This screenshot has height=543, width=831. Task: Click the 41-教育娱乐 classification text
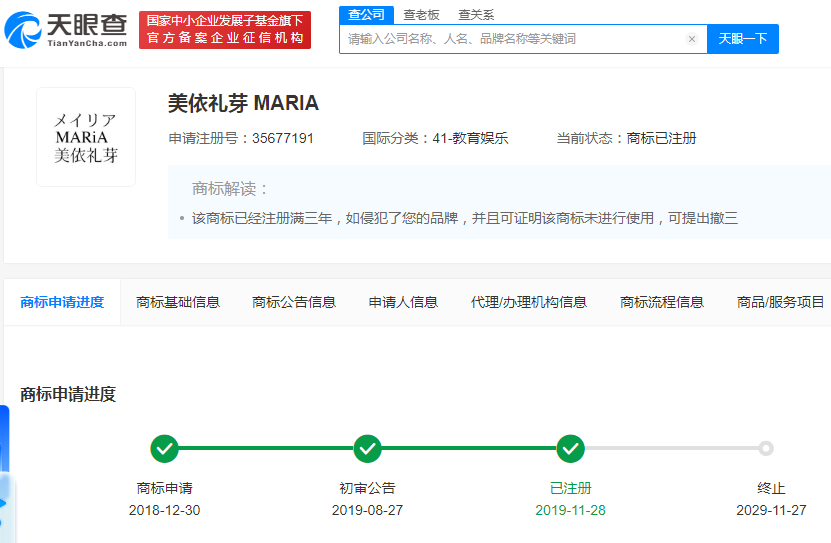[x=470, y=138]
